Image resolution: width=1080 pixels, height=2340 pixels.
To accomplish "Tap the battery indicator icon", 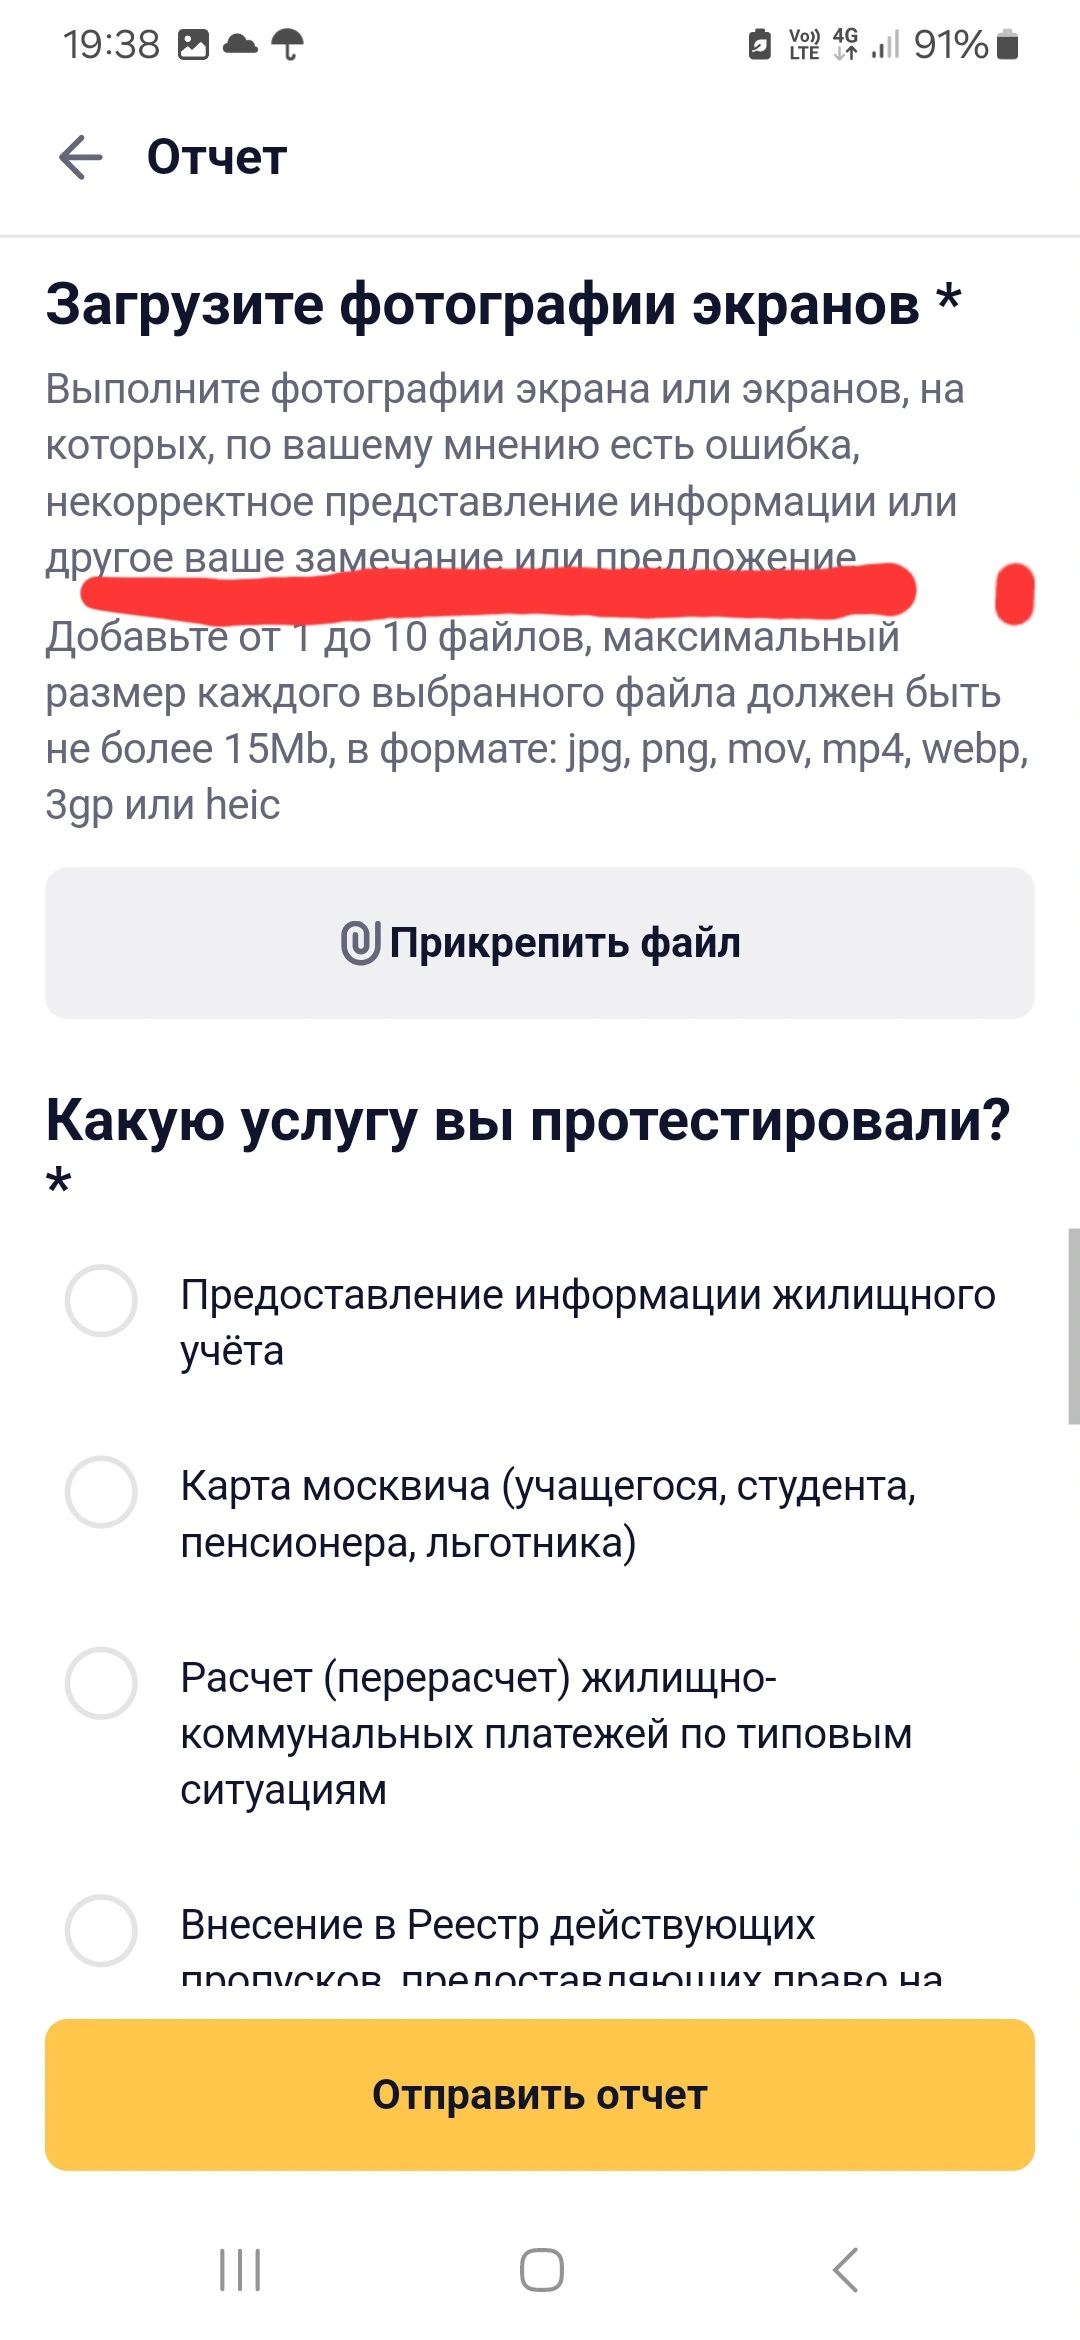I will coord(1008,45).
